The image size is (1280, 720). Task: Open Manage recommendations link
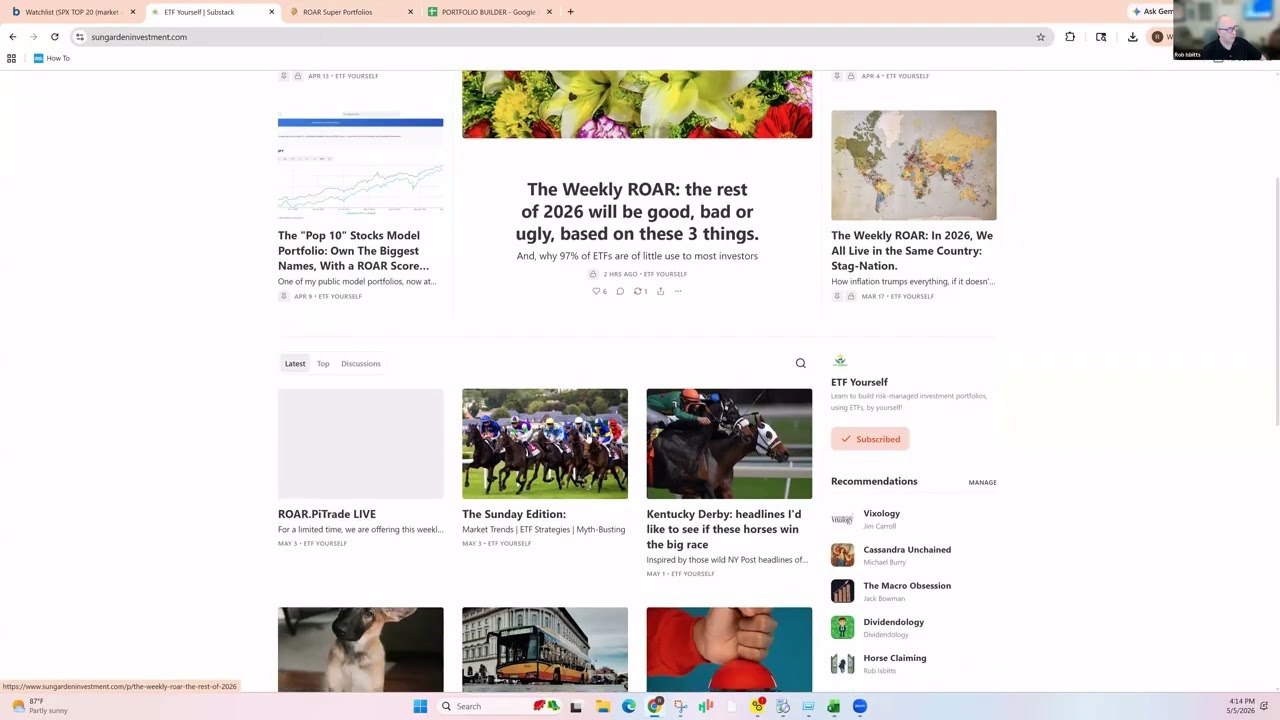(x=982, y=482)
